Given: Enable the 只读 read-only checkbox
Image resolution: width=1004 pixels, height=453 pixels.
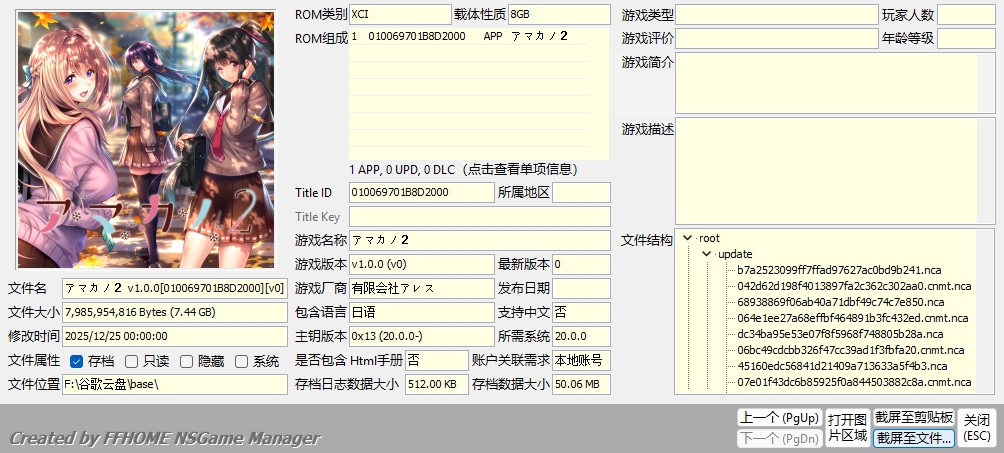Looking at the screenshot, I should pyautogui.click(x=131, y=361).
